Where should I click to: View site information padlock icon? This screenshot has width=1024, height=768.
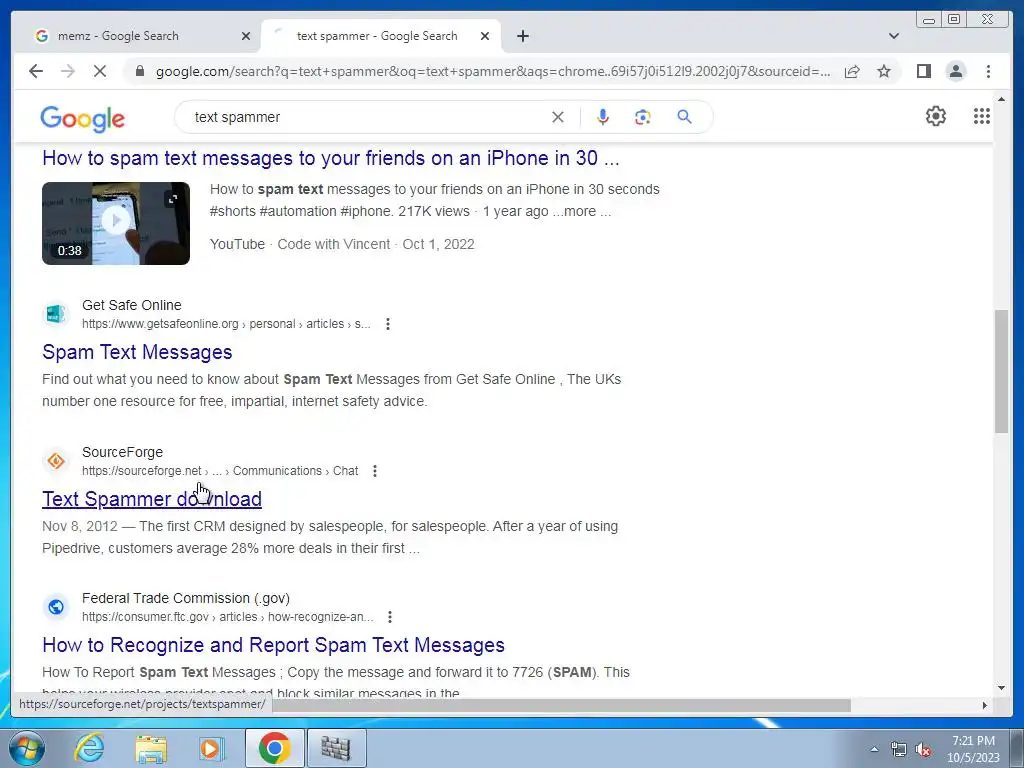click(139, 71)
